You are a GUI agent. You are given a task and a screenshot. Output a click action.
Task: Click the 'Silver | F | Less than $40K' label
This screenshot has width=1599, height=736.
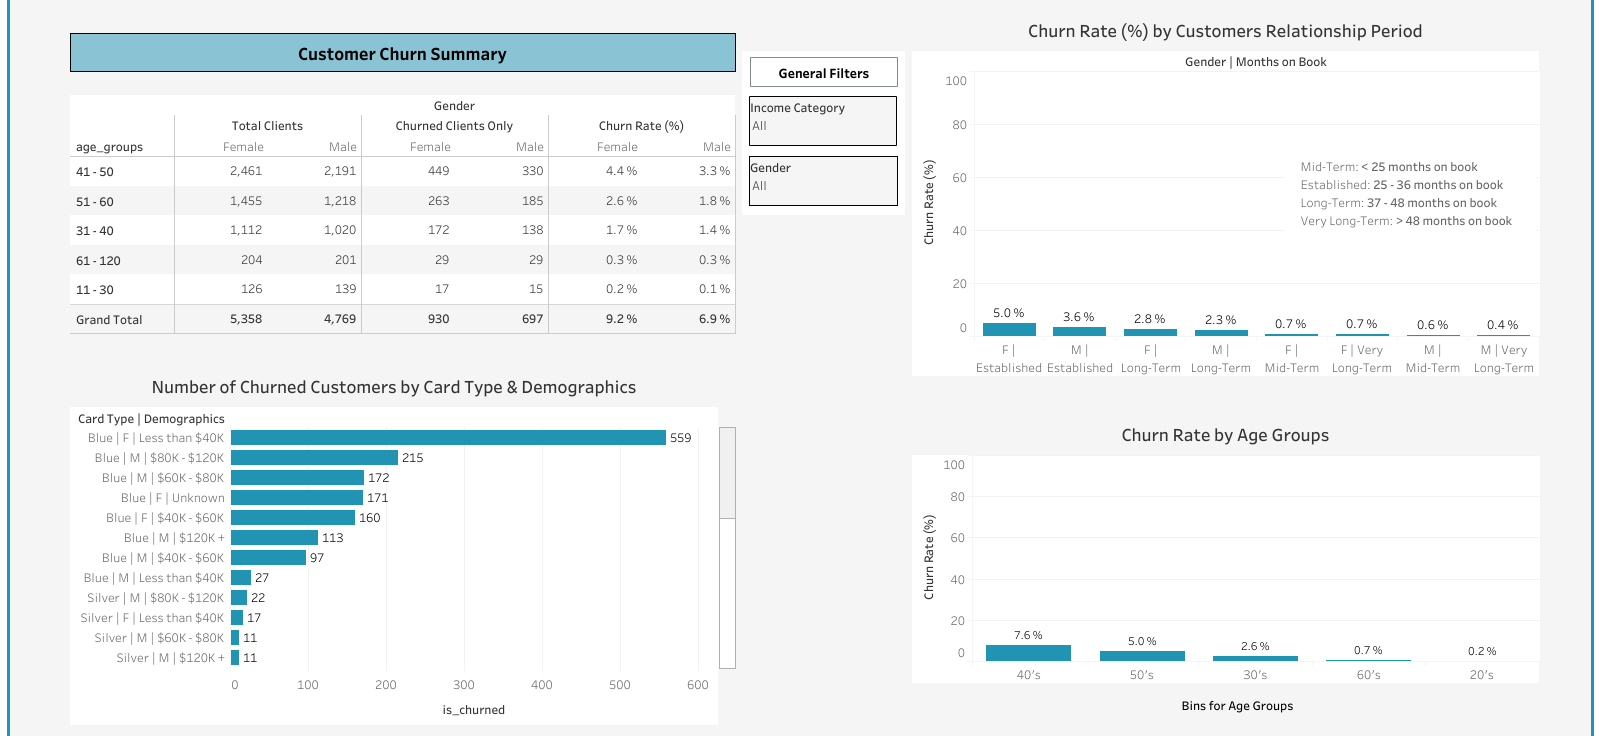(153, 618)
